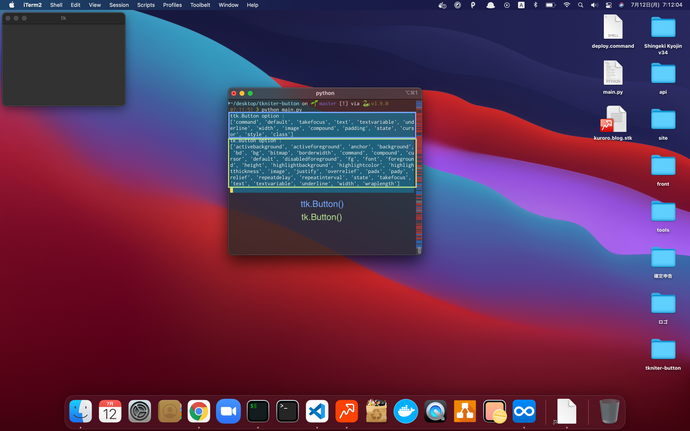Open Zoom from the Dock

[x=228, y=411]
